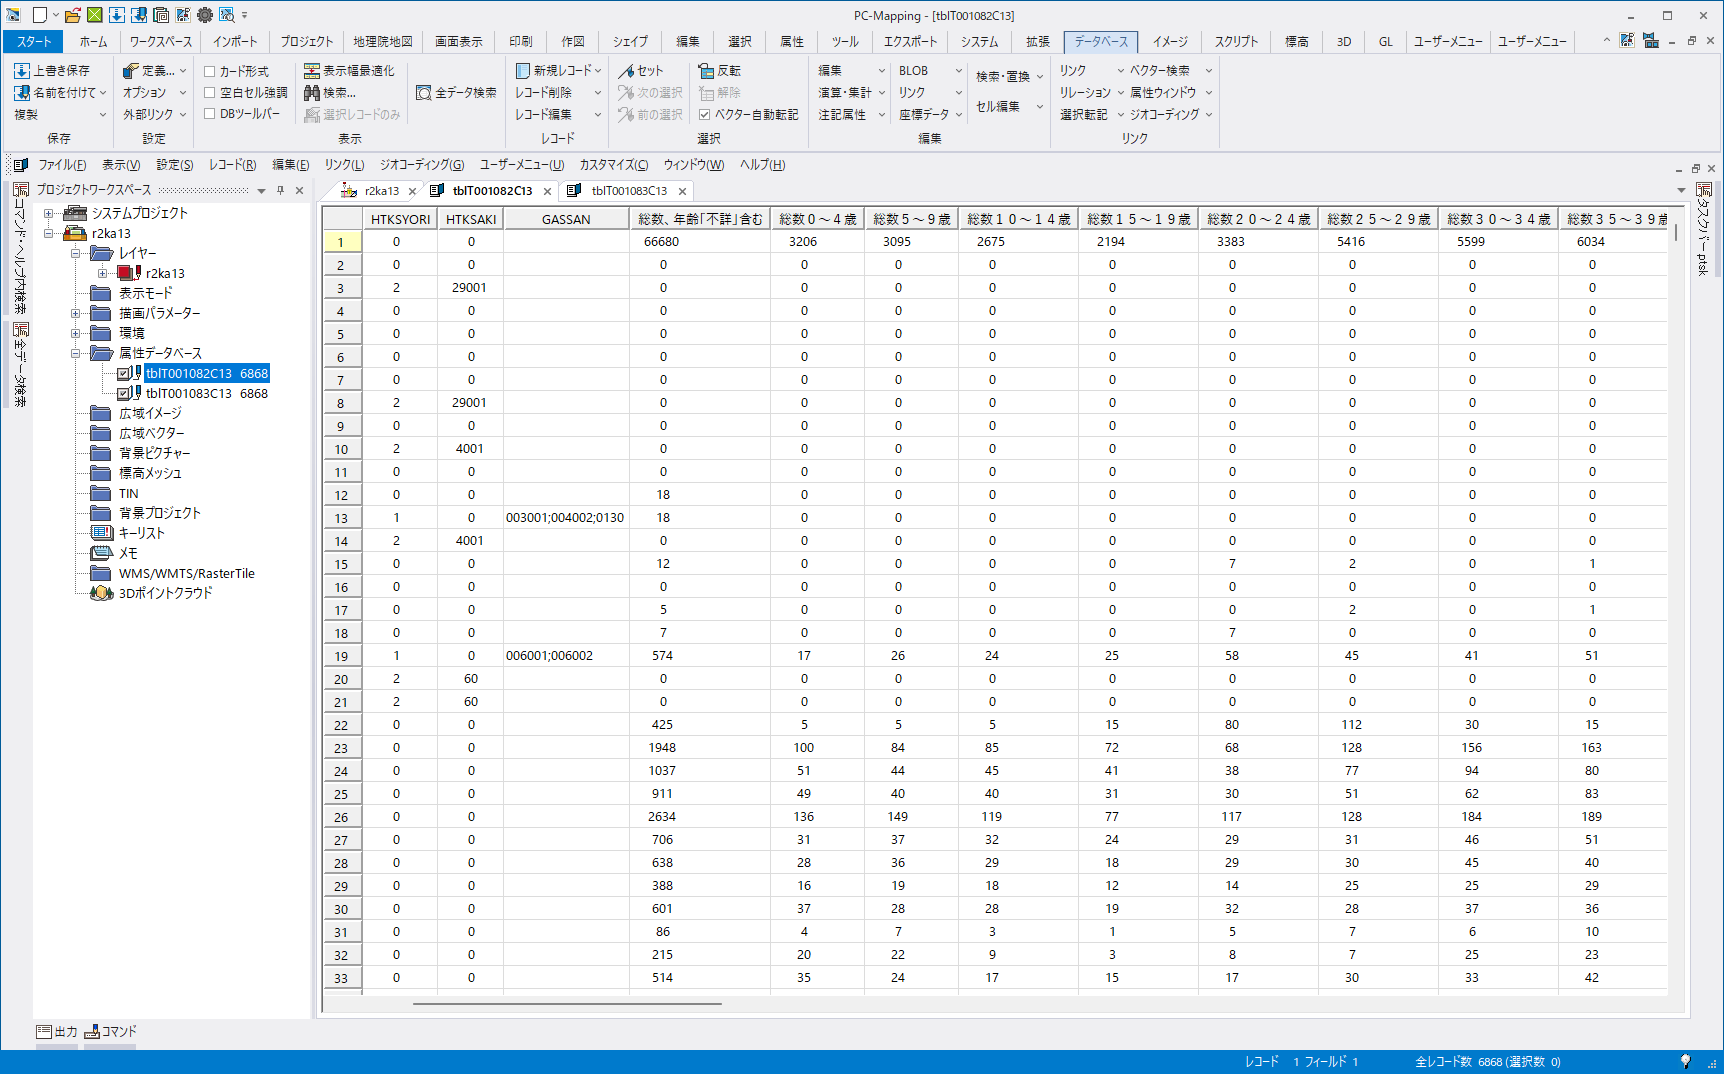Image resolution: width=1724 pixels, height=1074 pixels.
Task: Toggle checkbox of tblT001083C13 in tree
Action: pyautogui.click(x=124, y=393)
